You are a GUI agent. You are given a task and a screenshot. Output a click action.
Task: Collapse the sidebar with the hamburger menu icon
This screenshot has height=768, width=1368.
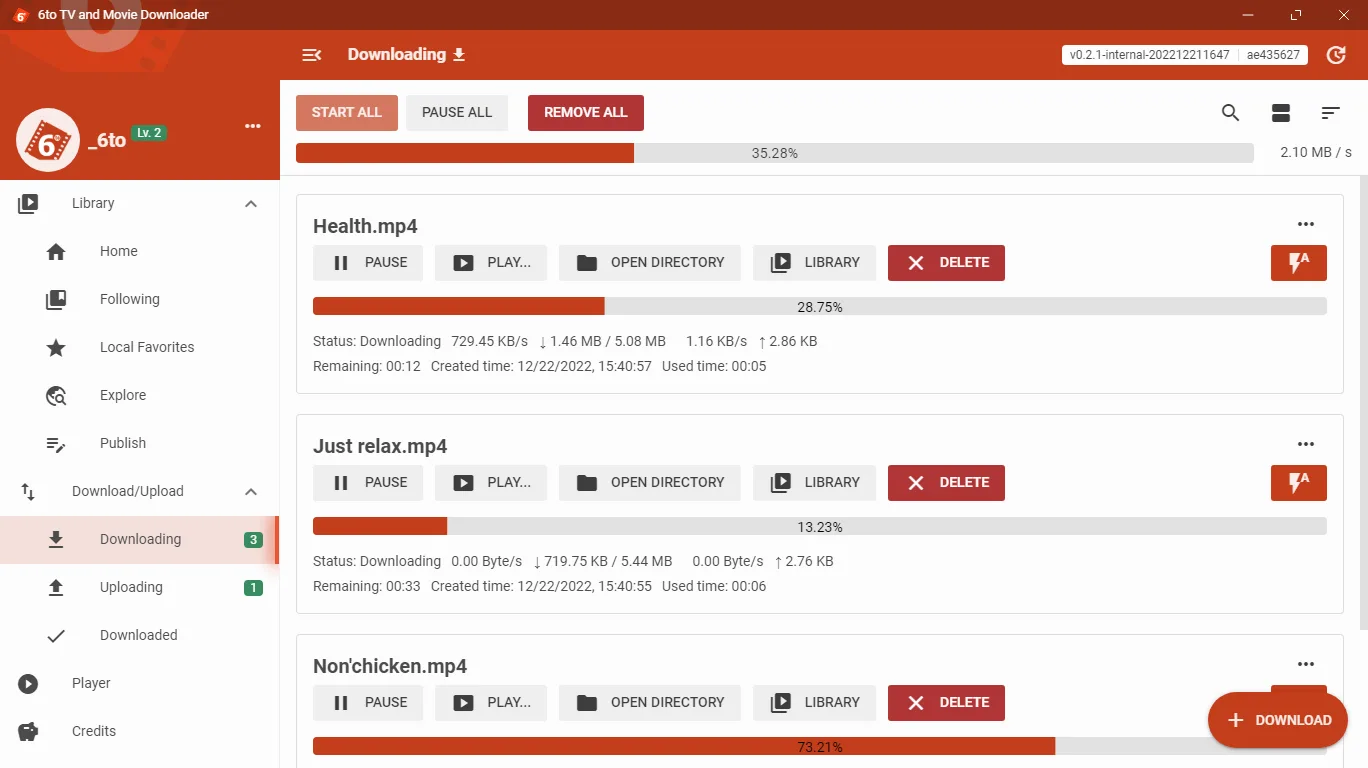click(x=312, y=55)
